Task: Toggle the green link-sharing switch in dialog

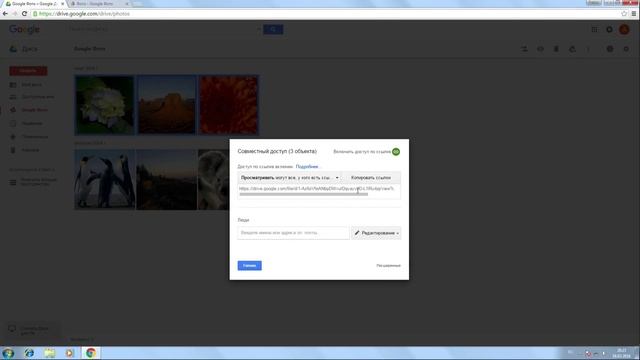Action: [x=396, y=152]
